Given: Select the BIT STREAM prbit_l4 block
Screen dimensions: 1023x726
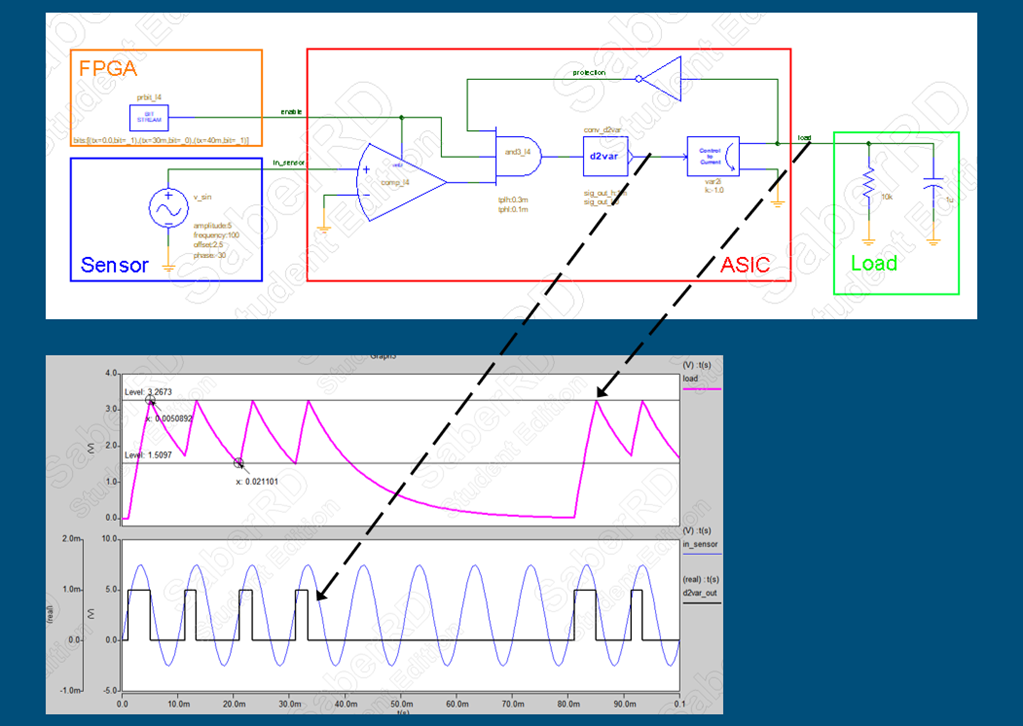Looking at the screenshot, I should (148, 115).
